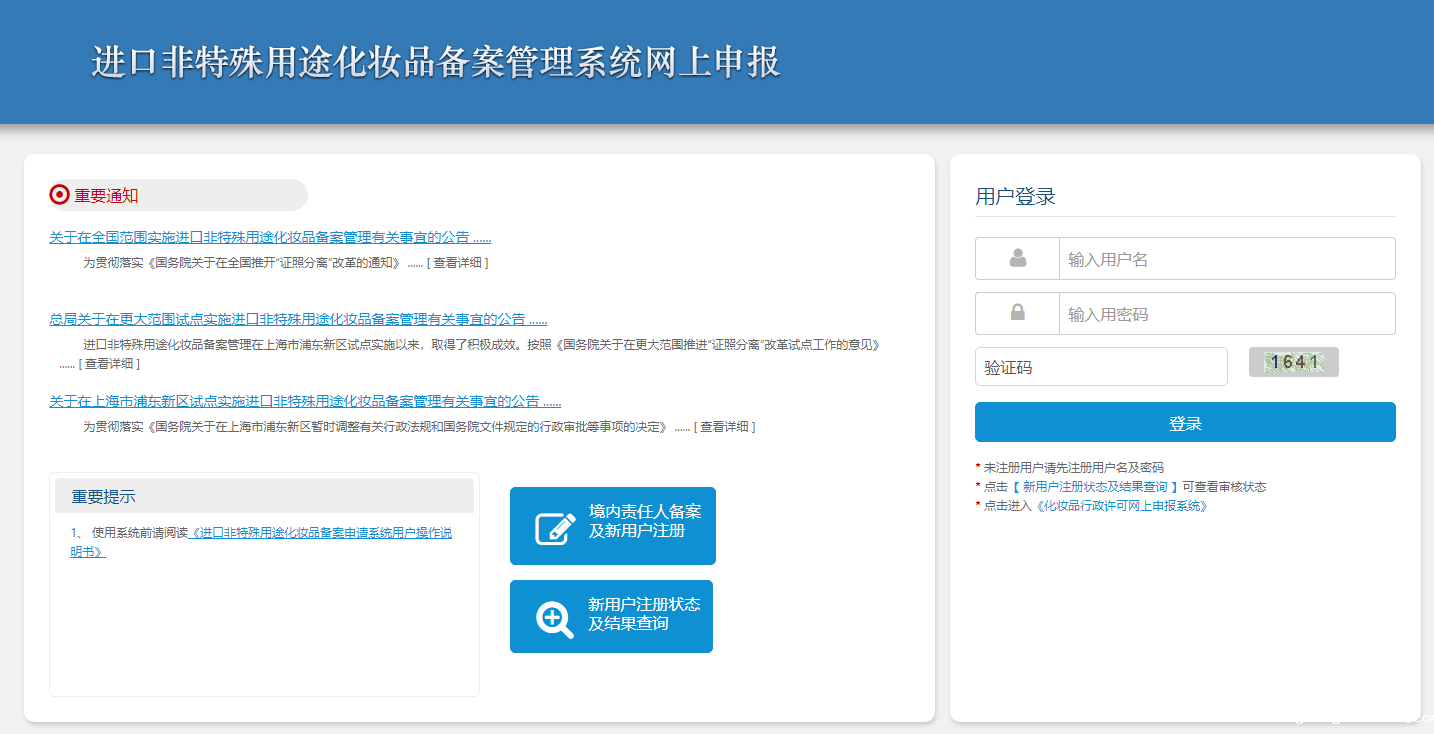Open the 关于在全国范围实施 announcement link
Viewport: 1434px width, 734px height.
pyautogui.click(x=270, y=238)
